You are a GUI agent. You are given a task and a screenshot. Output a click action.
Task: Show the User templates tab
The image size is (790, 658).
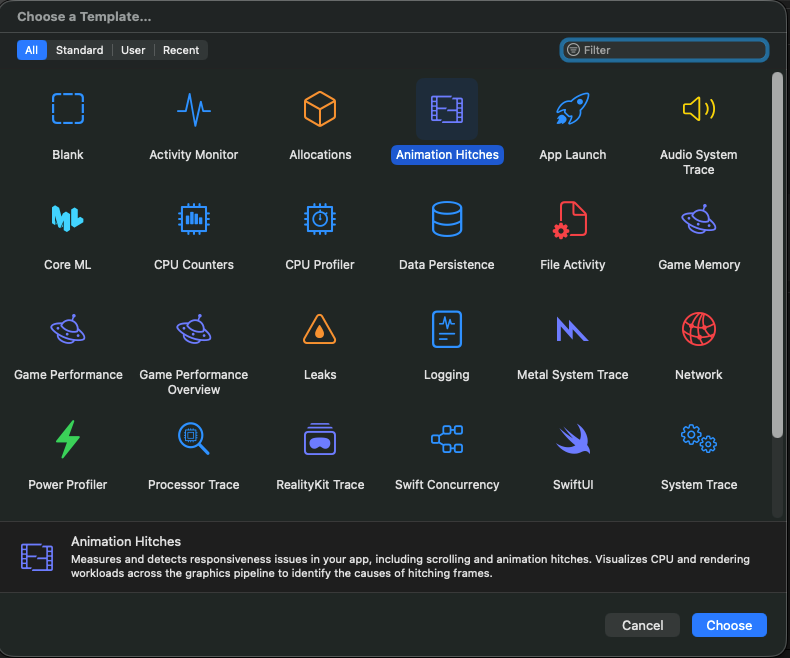133,50
